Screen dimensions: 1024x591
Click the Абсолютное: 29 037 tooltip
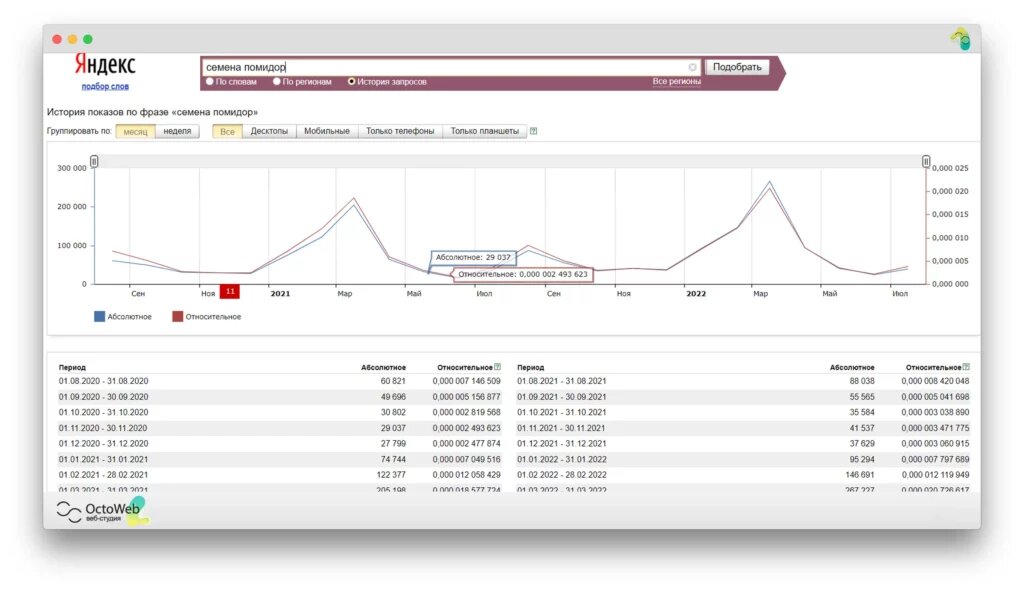pyautogui.click(x=473, y=257)
